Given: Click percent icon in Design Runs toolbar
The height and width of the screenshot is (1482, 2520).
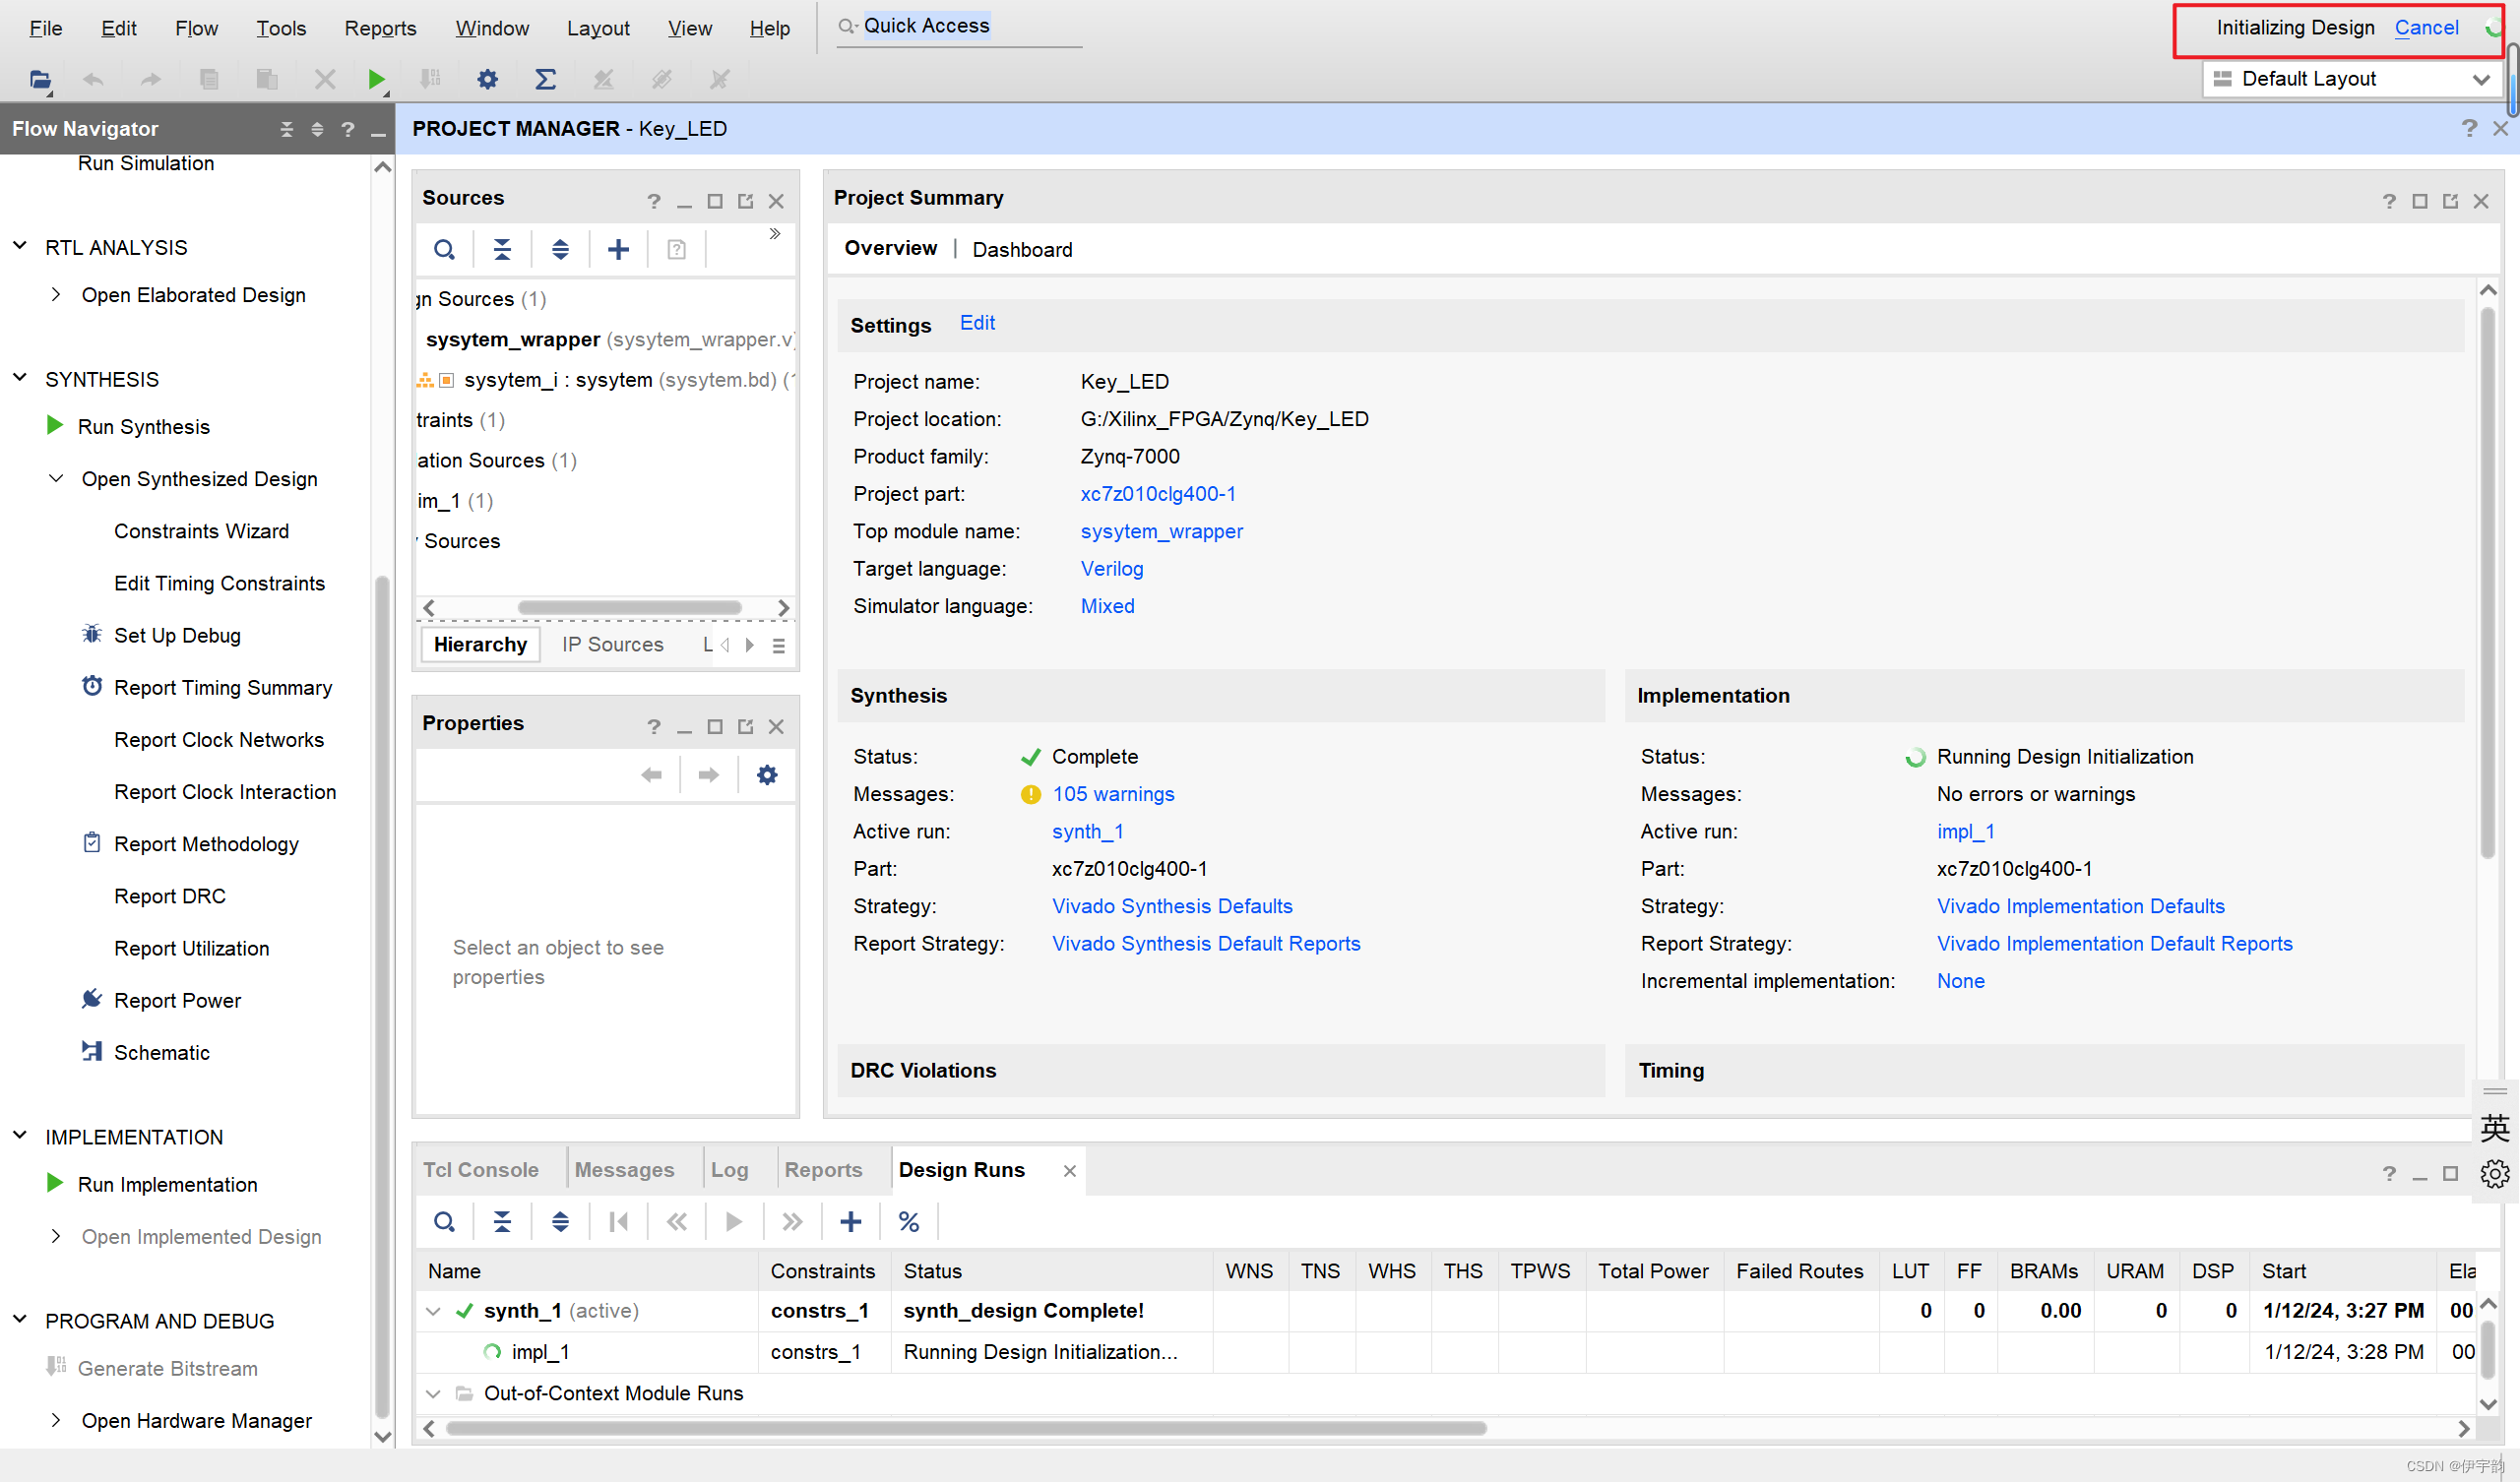Looking at the screenshot, I should pyautogui.click(x=908, y=1221).
